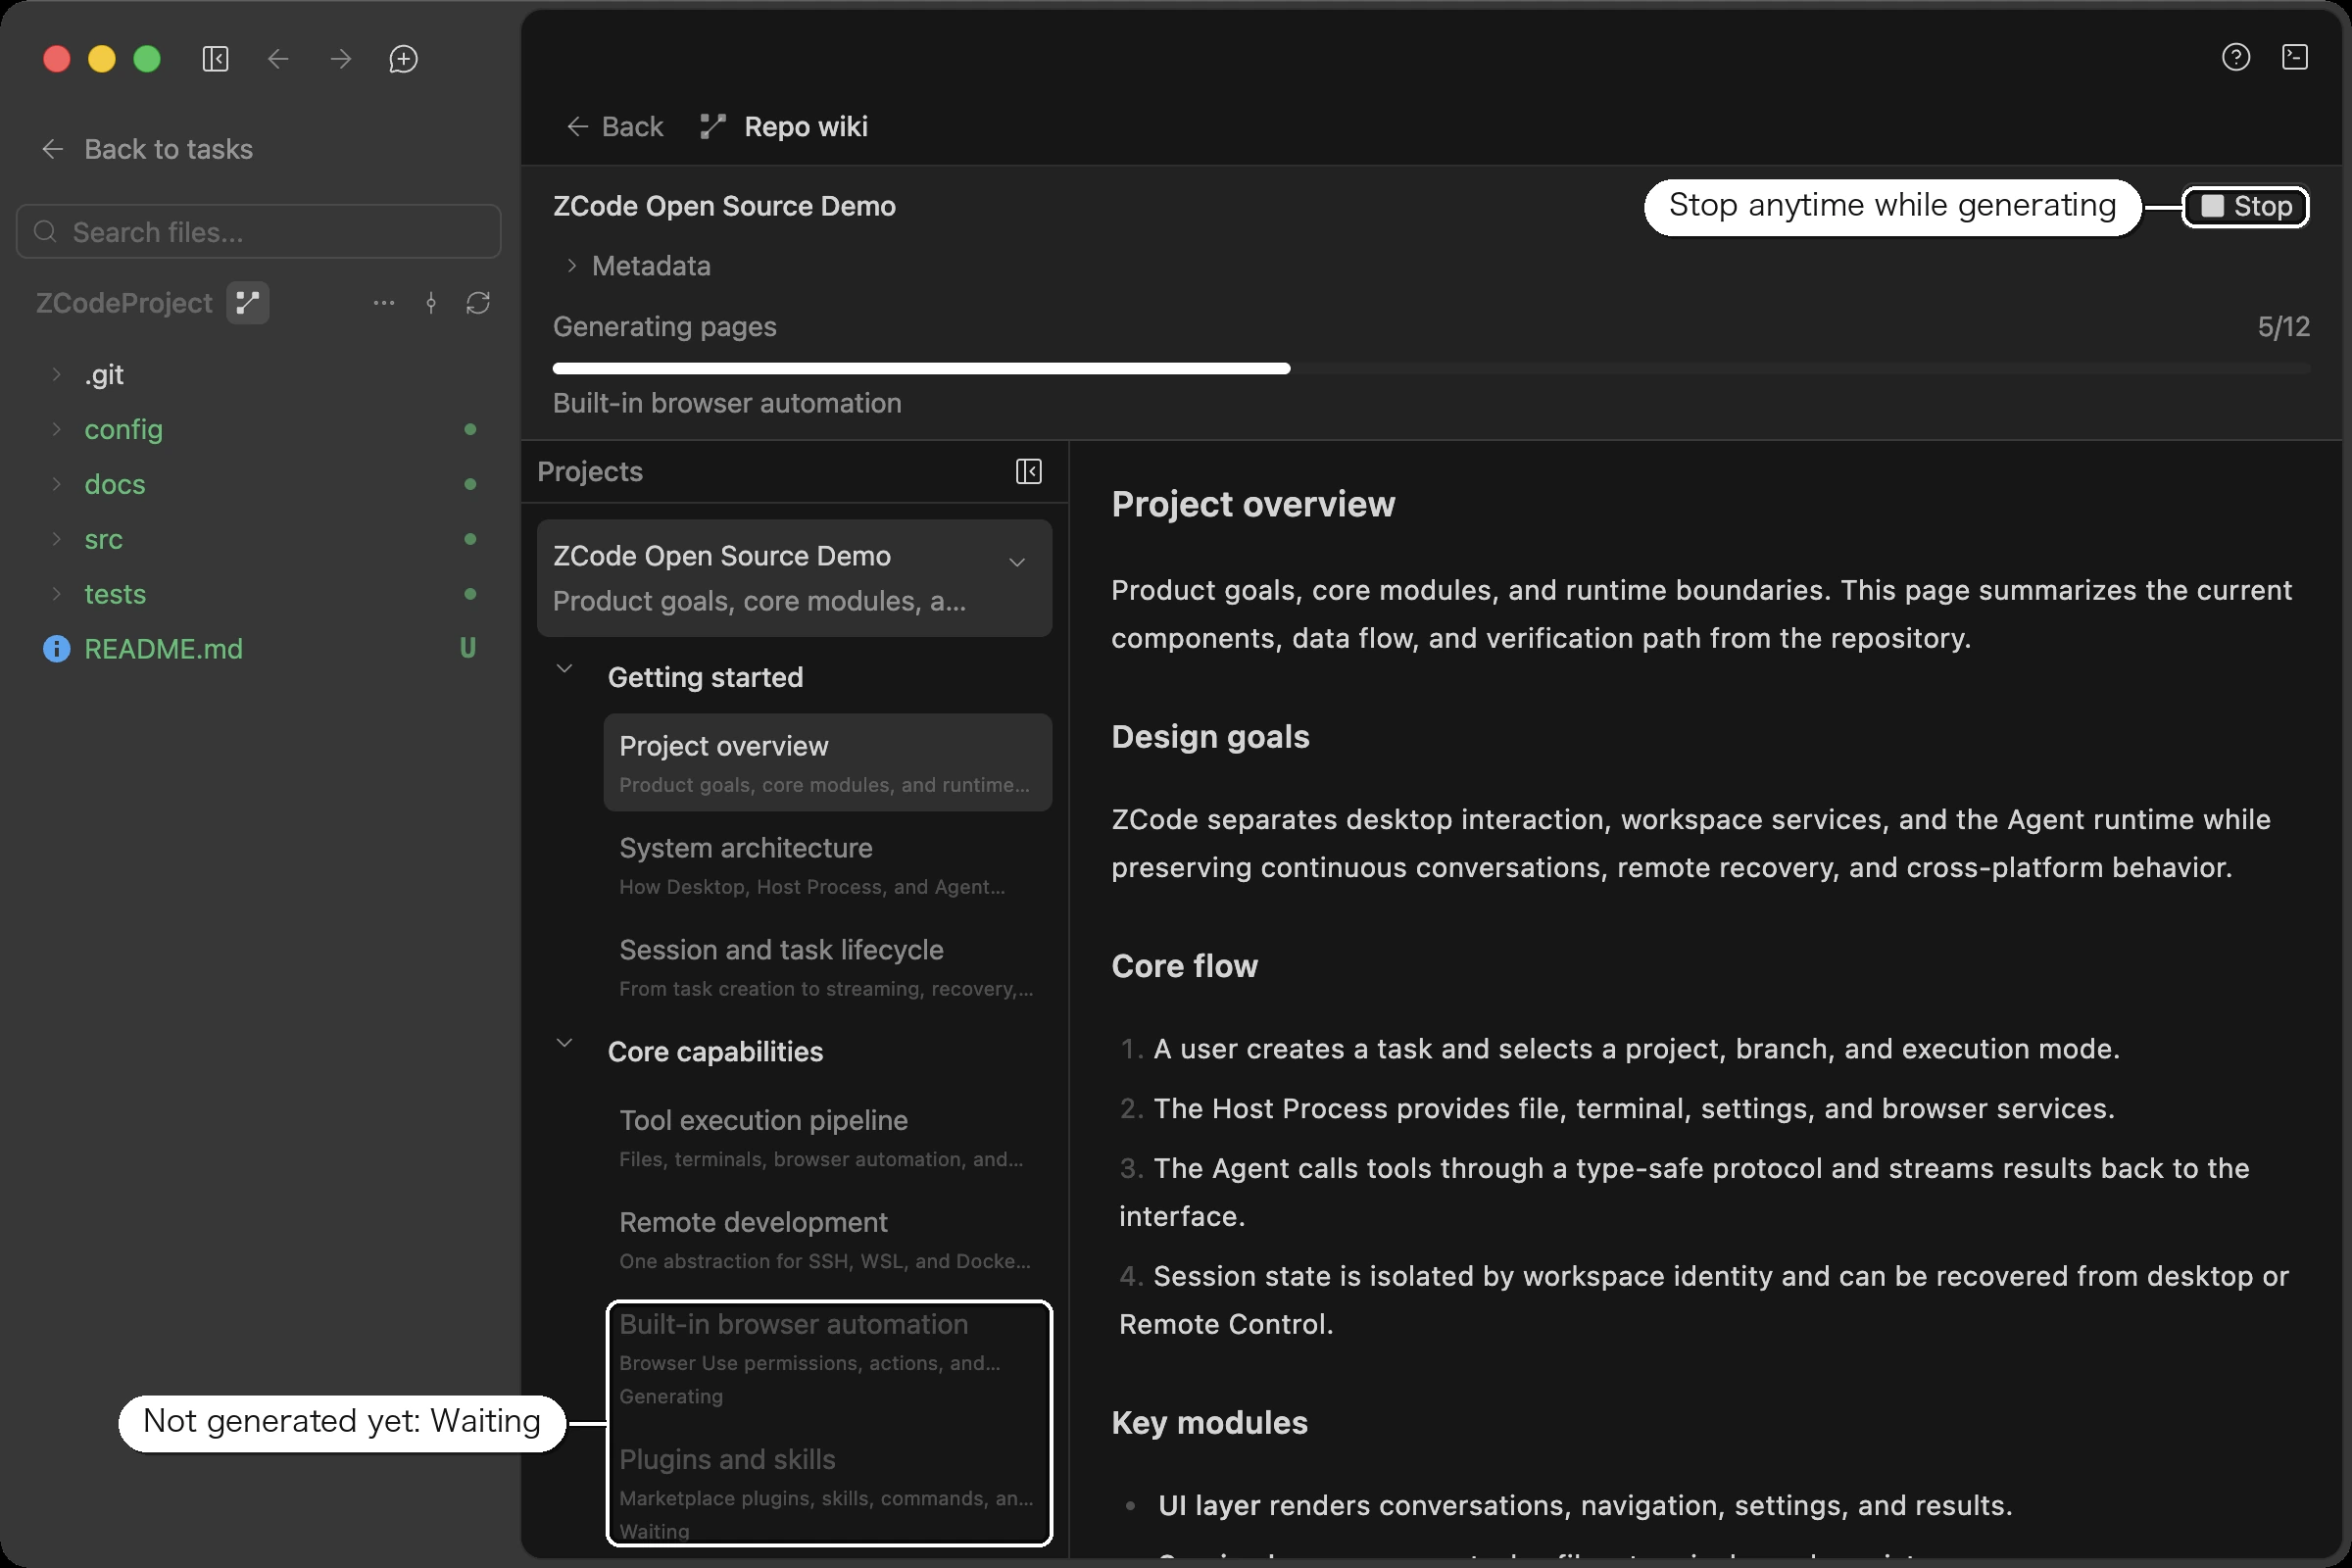Navigate back with the left arrow icon
Viewport: 2352px width, 1568px height.
[278, 59]
